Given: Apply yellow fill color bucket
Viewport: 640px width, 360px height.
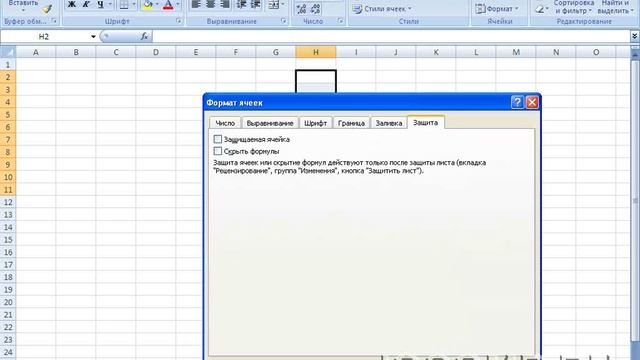Looking at the screenshot, I should click(148, 5).
